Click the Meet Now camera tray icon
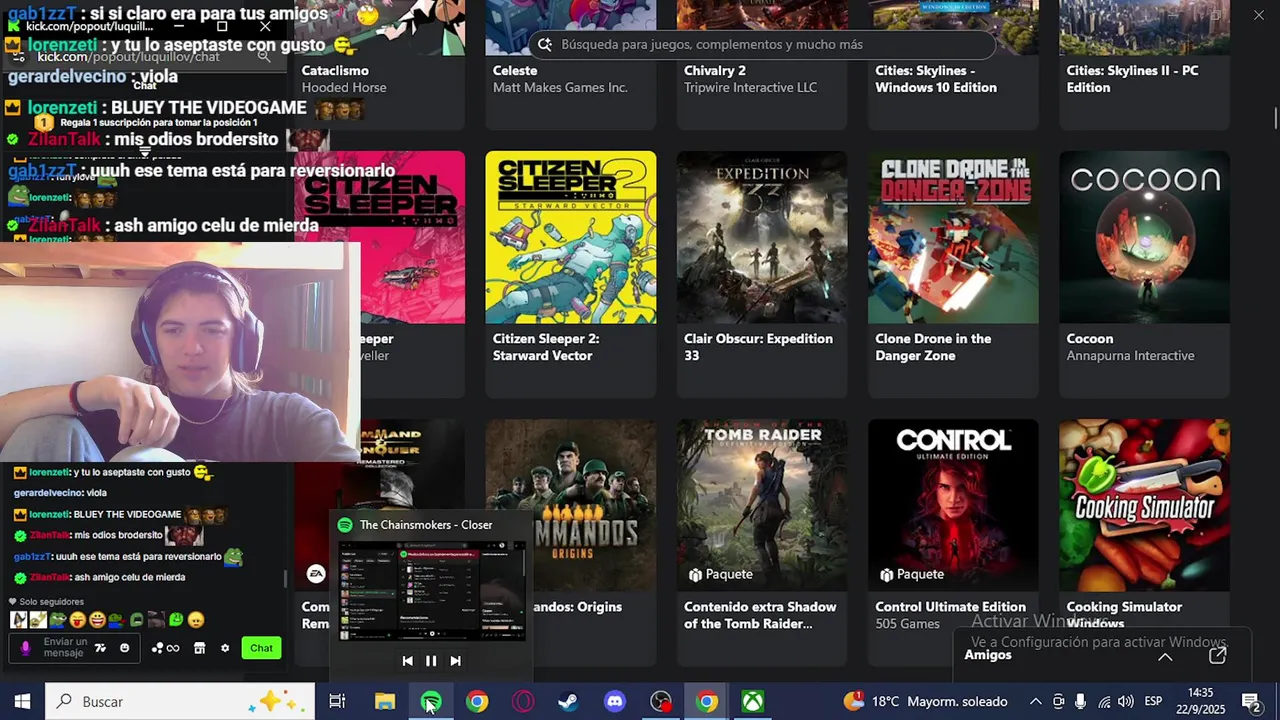This screenshot has width=1280, height=720. coord(1058,702)
